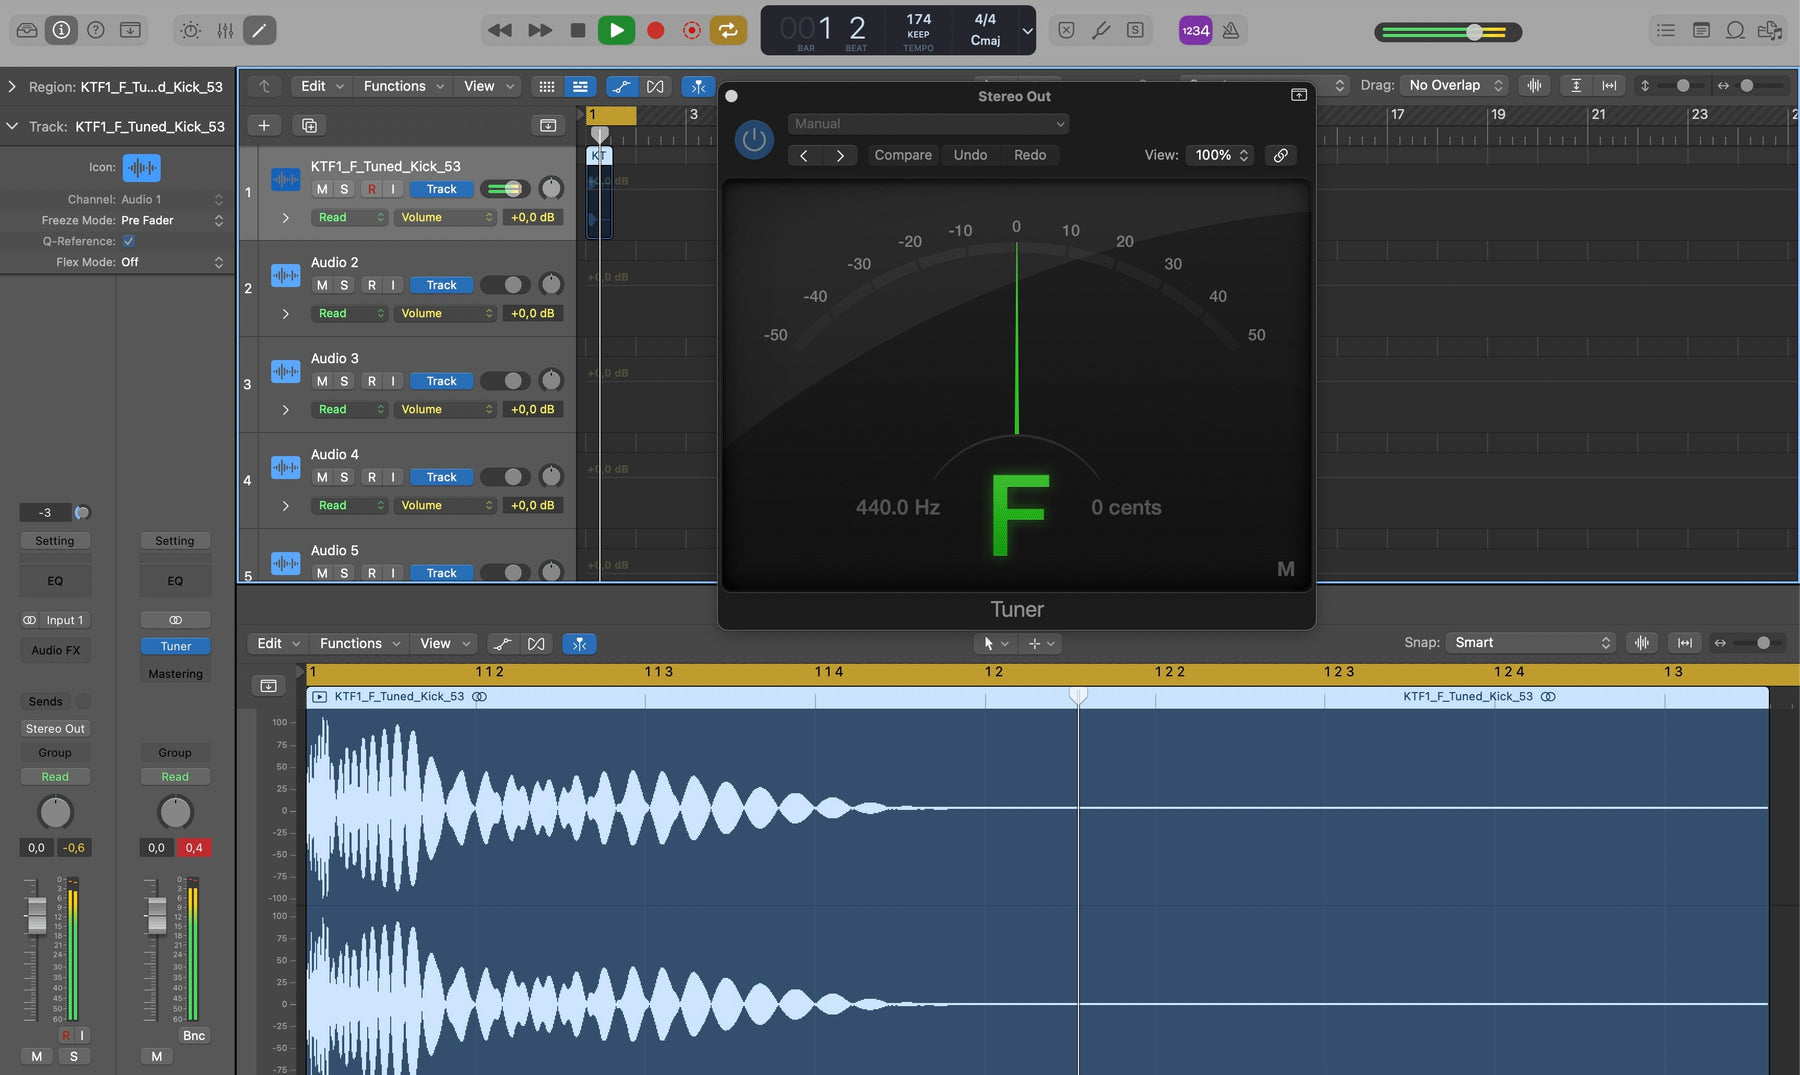Enable input monitoring on Audio 4 track
Screen dimensions: 1800x1075
(393, 477)
